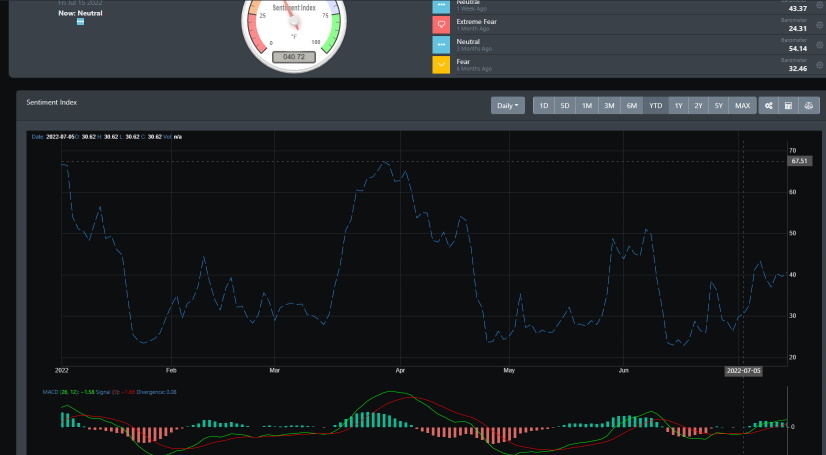Click the Now: Neutral status text
This screenshot has height=455, width=826.
80,13
